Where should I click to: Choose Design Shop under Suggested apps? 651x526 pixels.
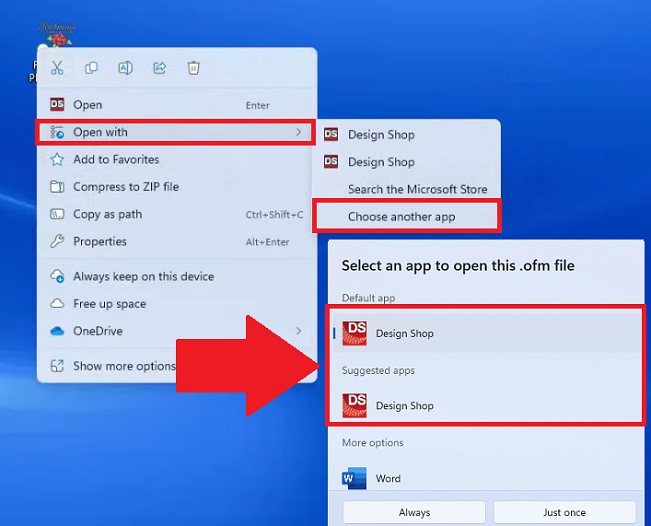click(x=404, y=406)
